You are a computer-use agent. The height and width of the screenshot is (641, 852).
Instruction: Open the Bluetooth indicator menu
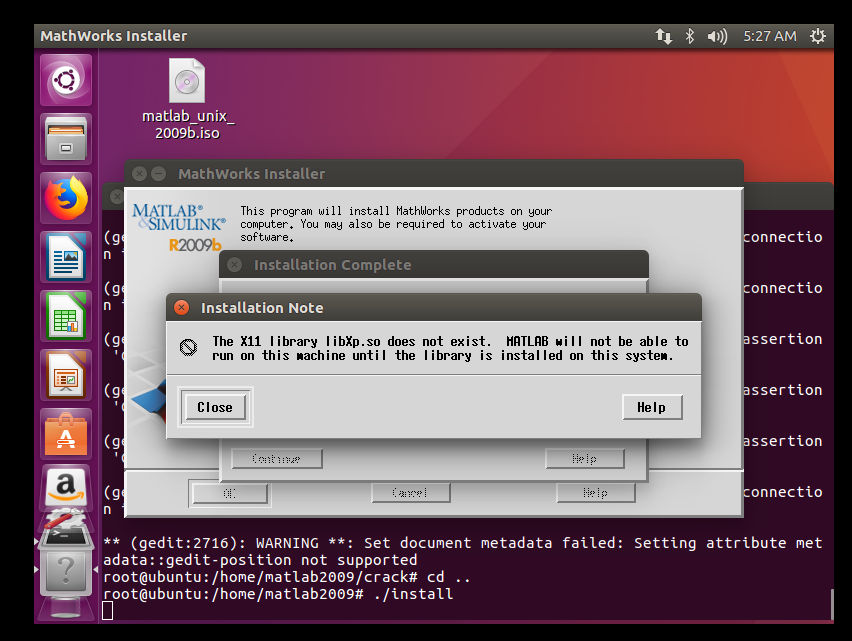tap(690, 36)
